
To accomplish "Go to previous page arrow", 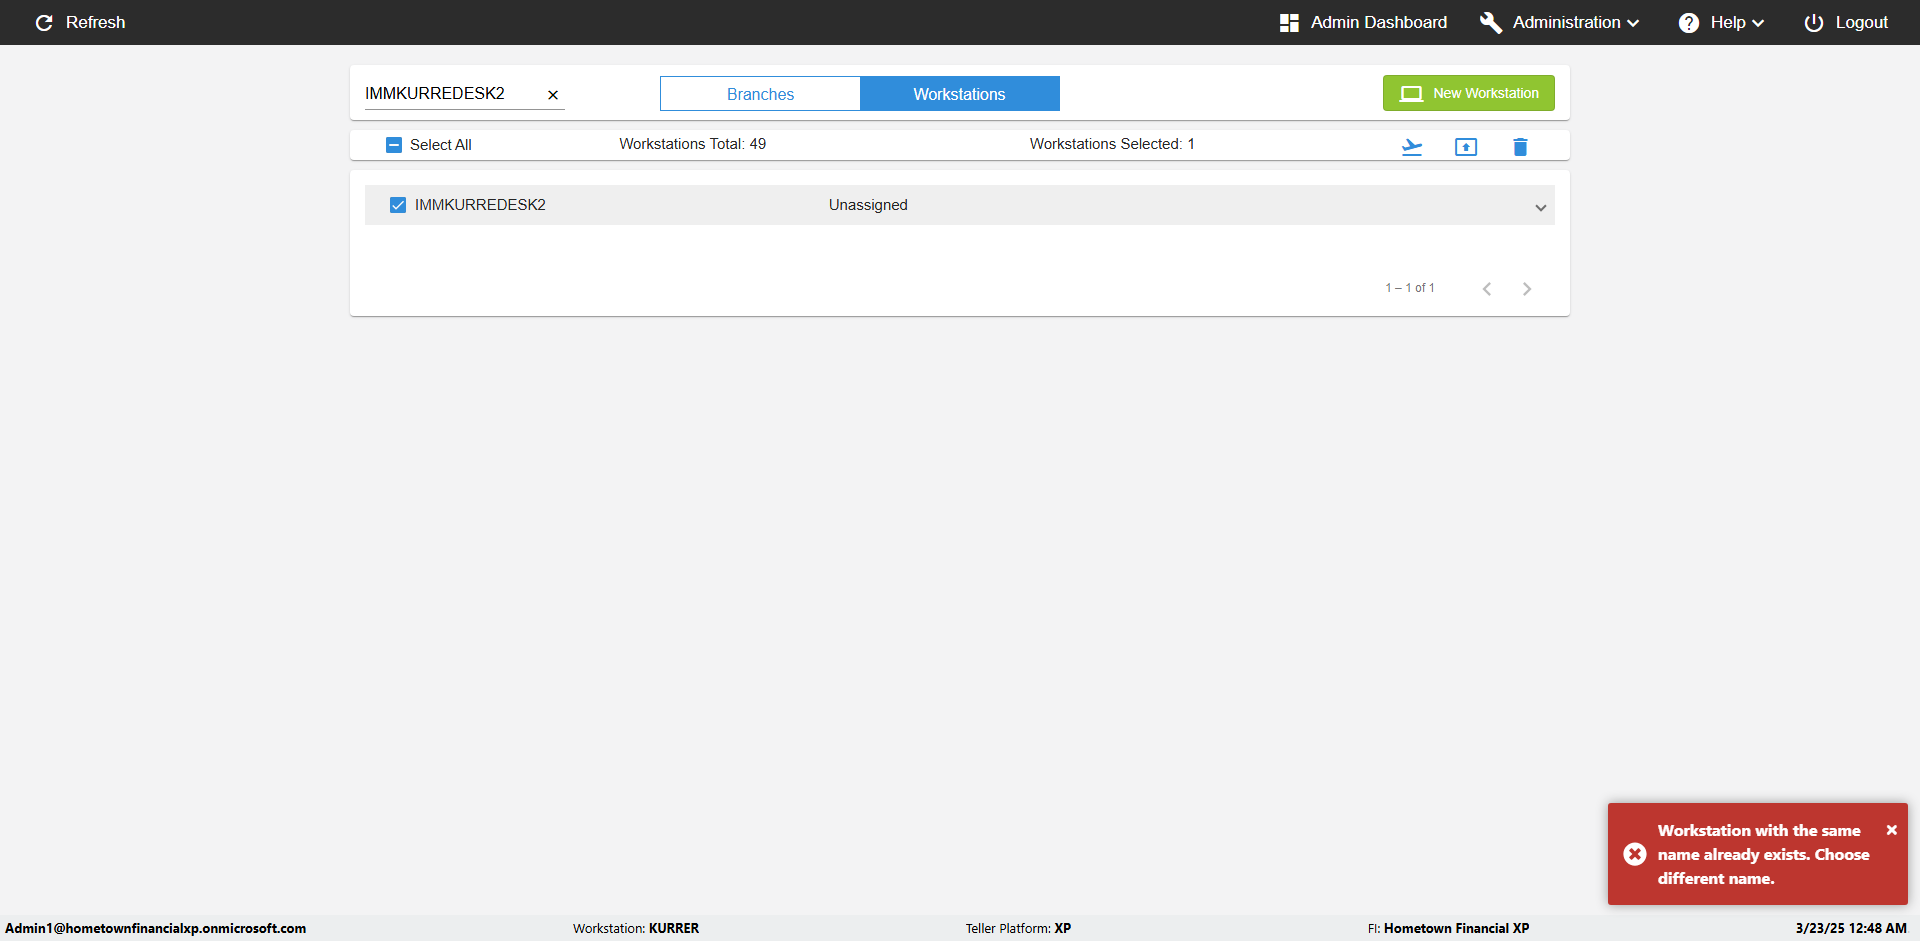I will pyautogui.click(x=1487, y=289).
